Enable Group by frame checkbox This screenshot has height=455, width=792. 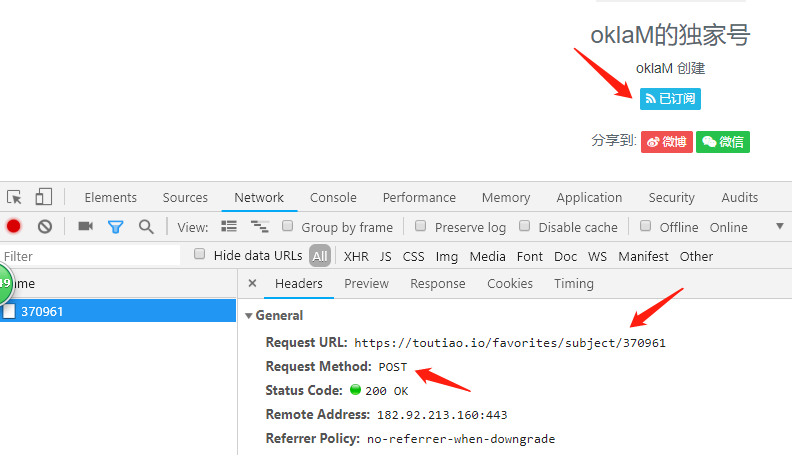click(287, 226)
